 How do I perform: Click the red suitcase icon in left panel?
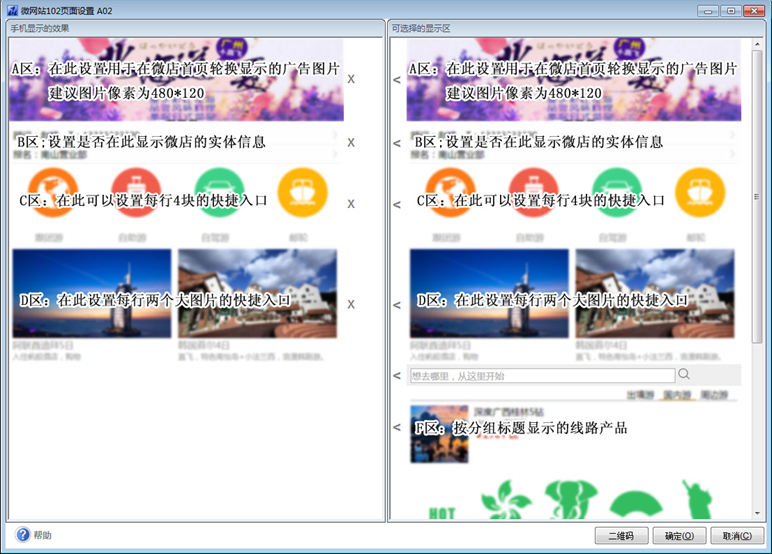click(x=136, y=193)
